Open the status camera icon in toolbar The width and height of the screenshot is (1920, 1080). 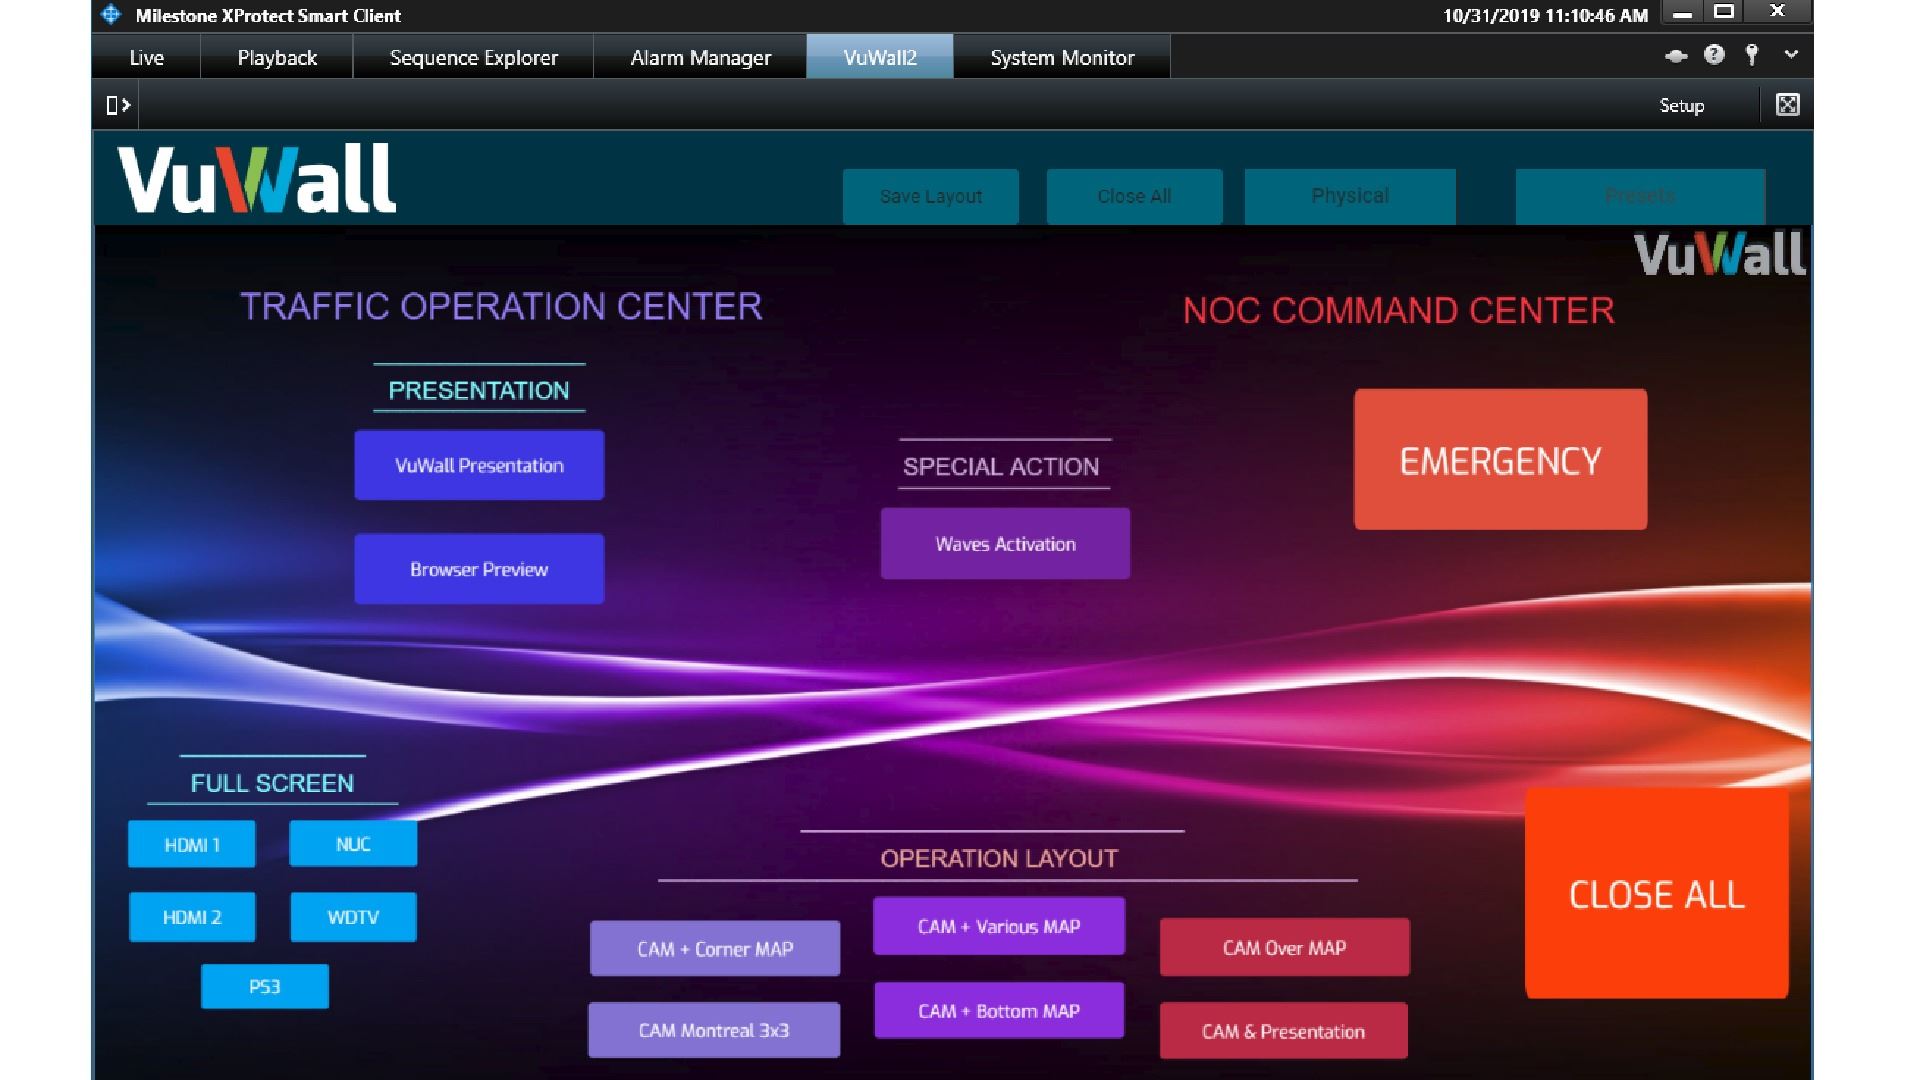pos(1676,56)
